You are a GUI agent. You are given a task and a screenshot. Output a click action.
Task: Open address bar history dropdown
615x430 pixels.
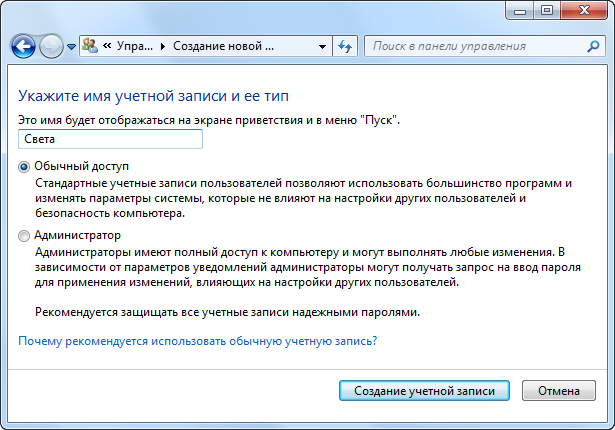(322, 46)
